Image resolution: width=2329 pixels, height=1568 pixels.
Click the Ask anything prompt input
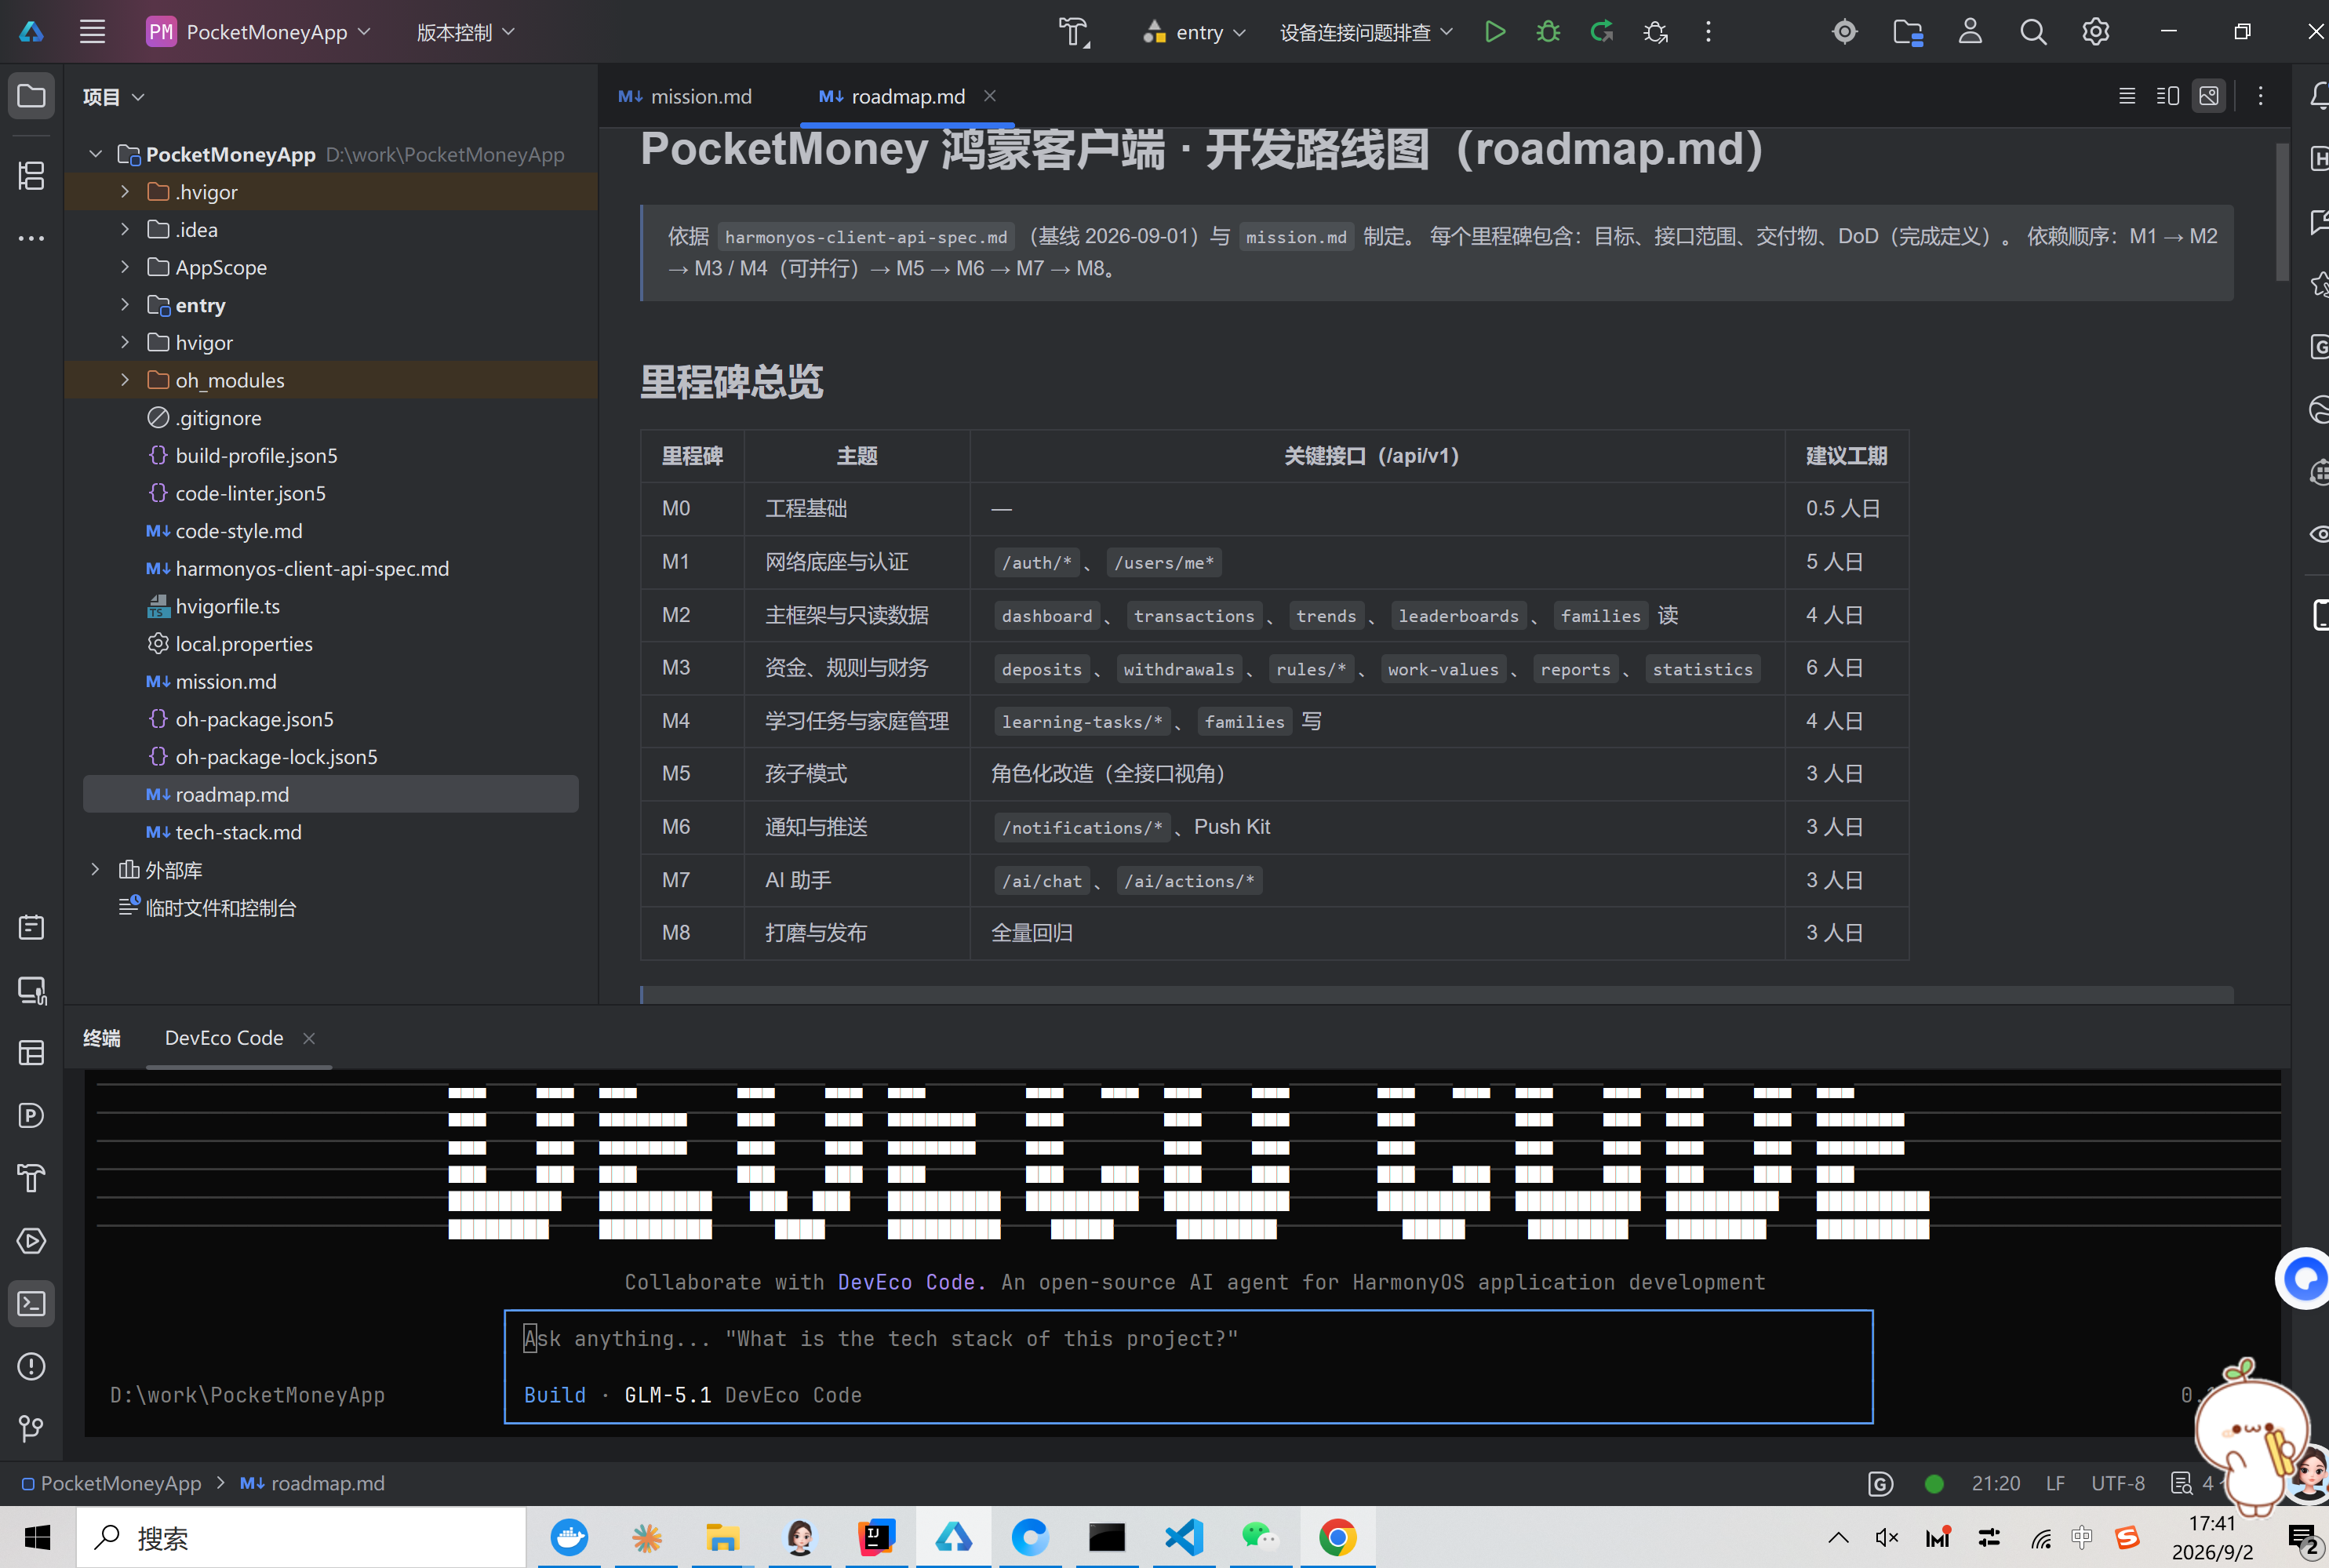(1188, 1340)
